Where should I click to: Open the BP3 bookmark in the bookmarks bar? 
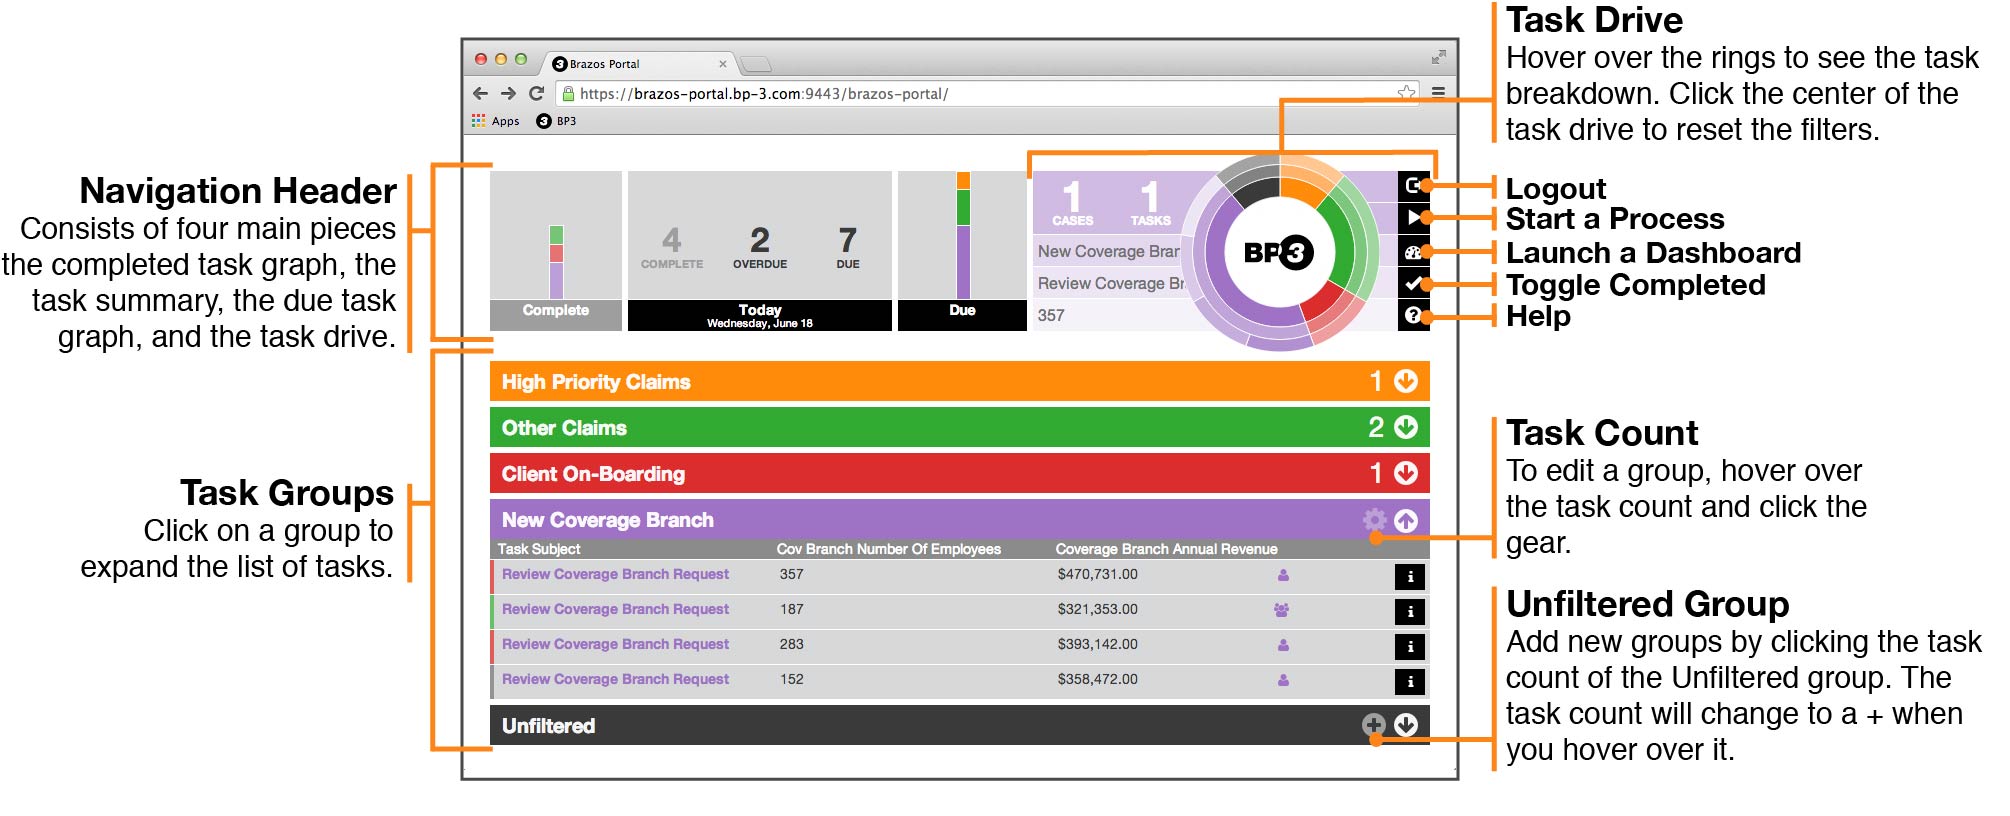(x=557, y=121)
